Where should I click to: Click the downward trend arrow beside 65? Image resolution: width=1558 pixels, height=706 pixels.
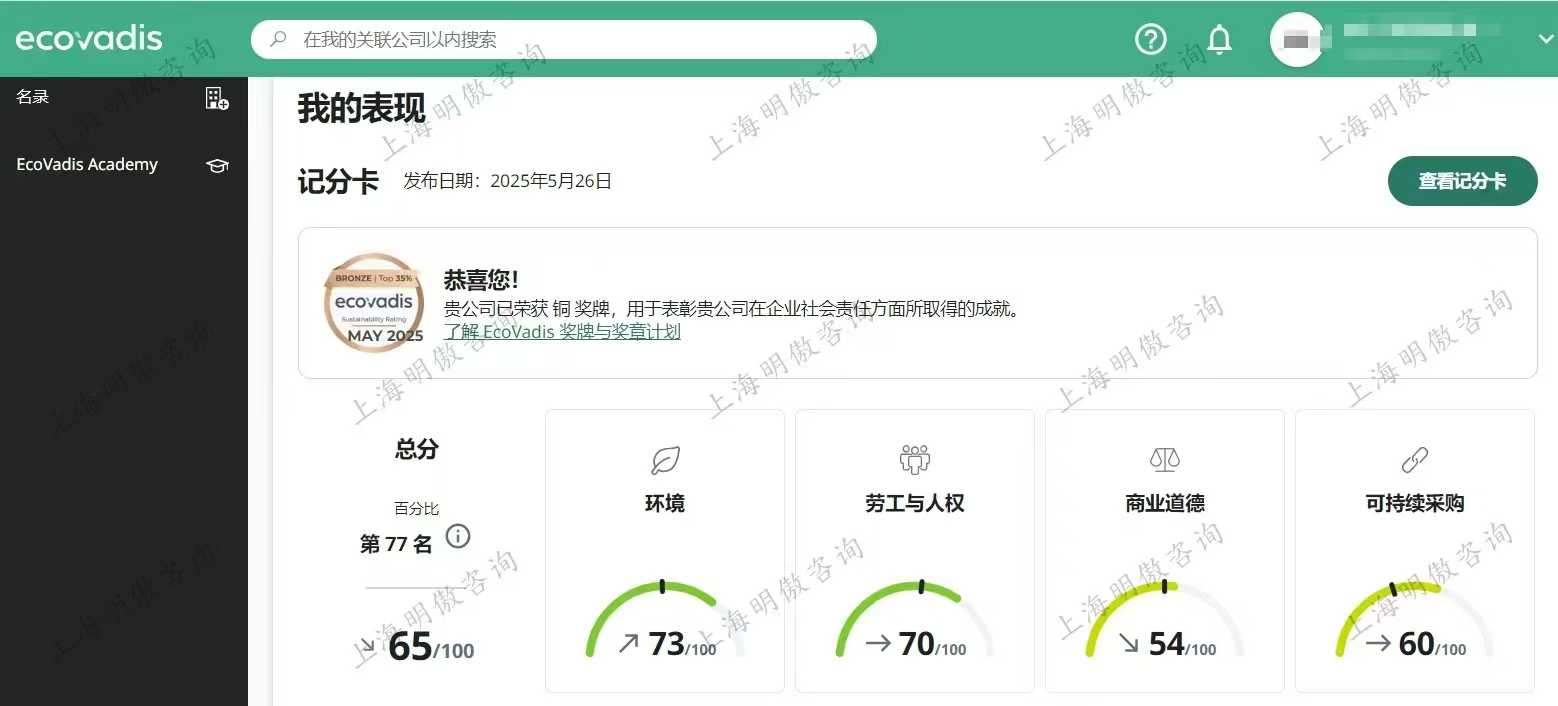pyautogui.click(x=368, y=646)
